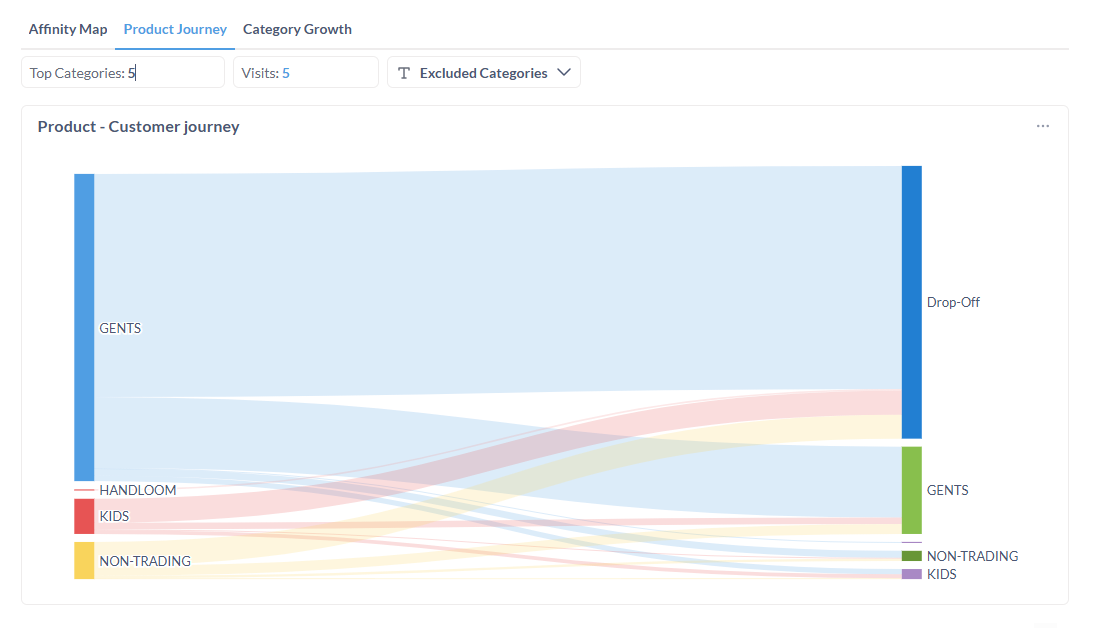Viewport: 1100px width, 628px height.
Task: Open the Excluded Categories dropdown label
Action: click(x=483, y=73)
